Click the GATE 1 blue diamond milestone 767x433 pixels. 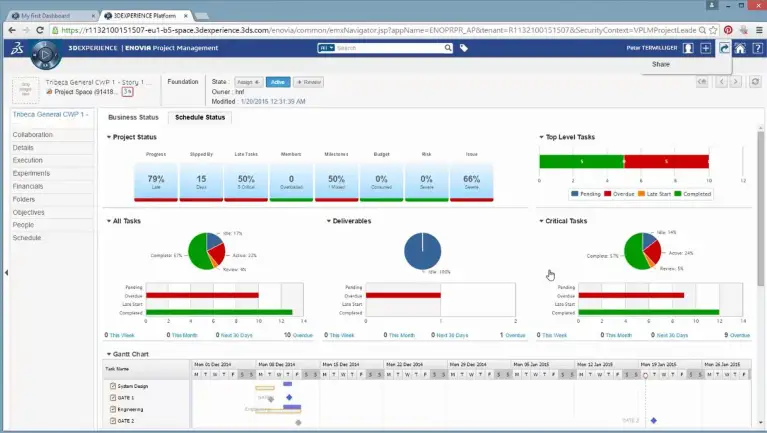[289, 397]
